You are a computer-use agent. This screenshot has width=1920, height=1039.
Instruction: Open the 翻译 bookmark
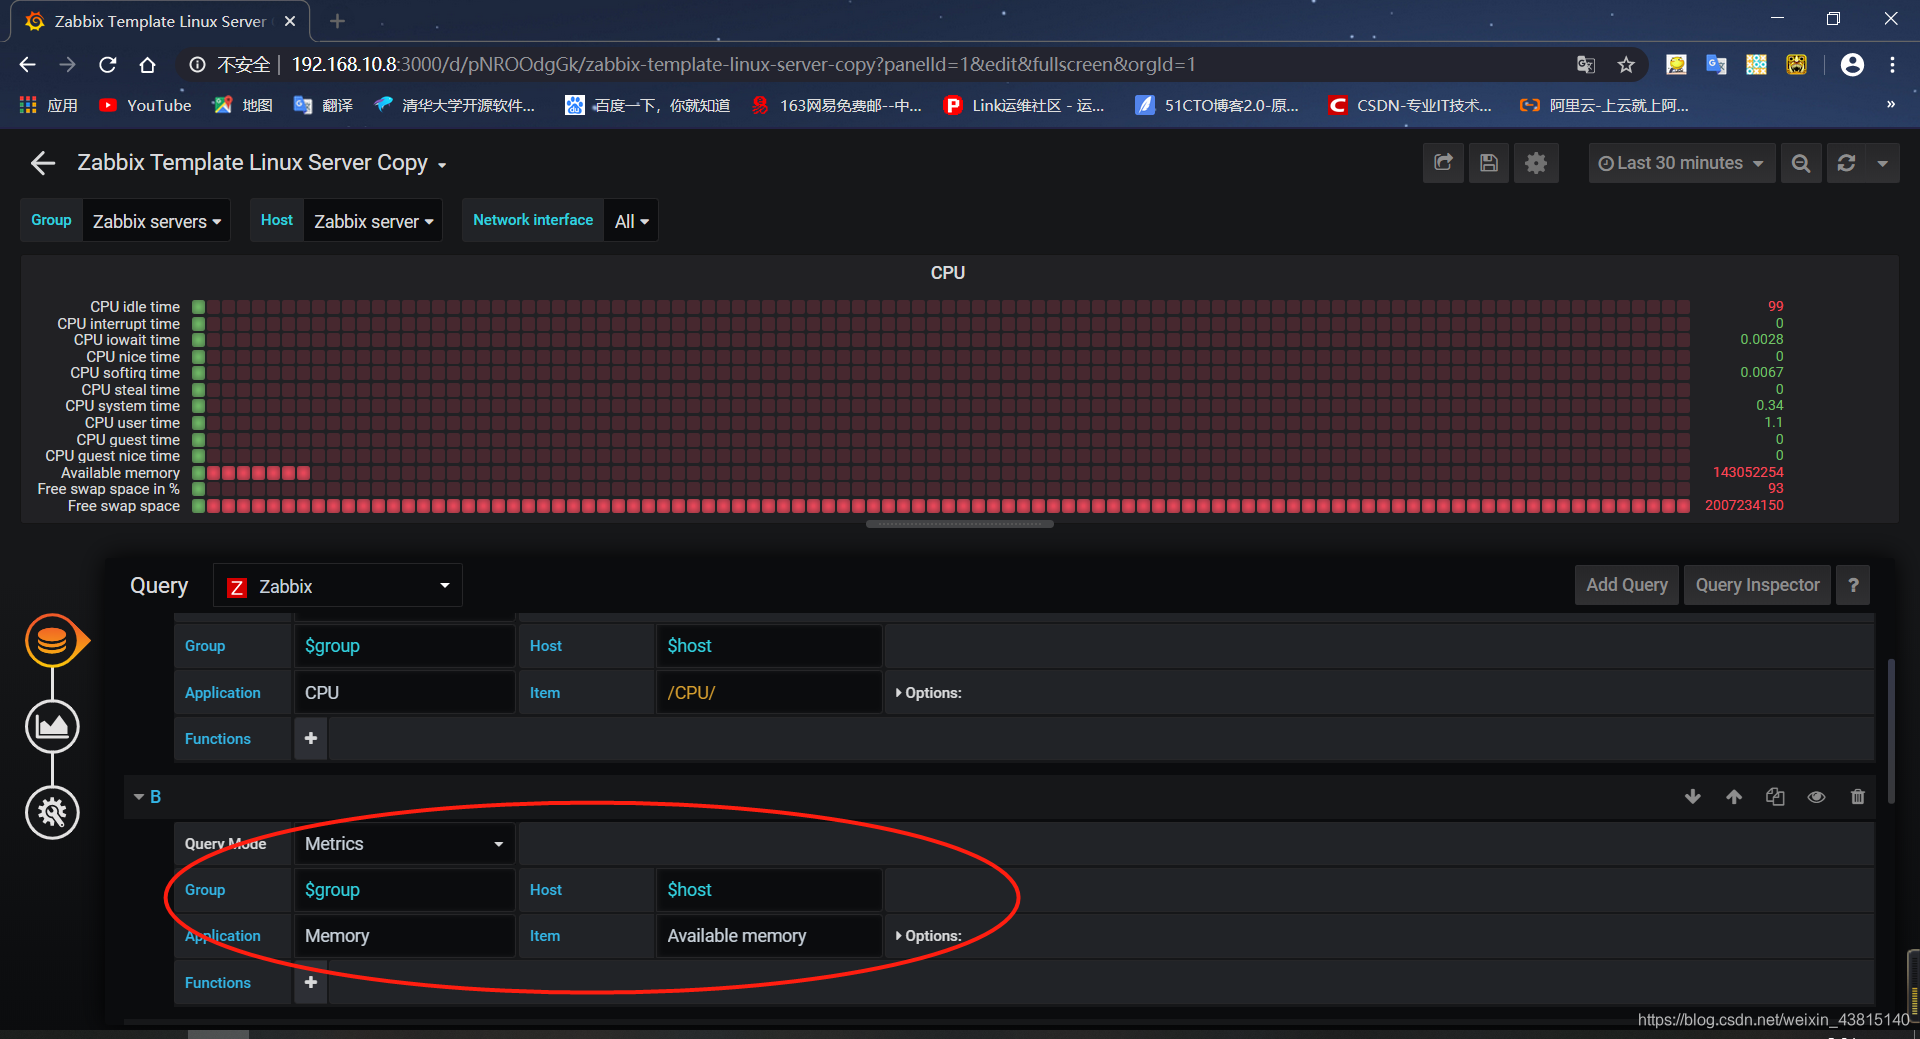pyautogui.click(x=323, y=105)
